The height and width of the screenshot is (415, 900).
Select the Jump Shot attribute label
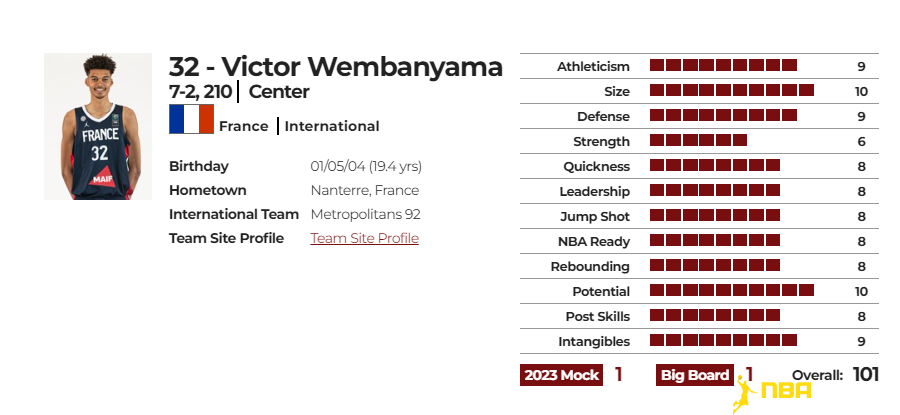tap(595, 216)
